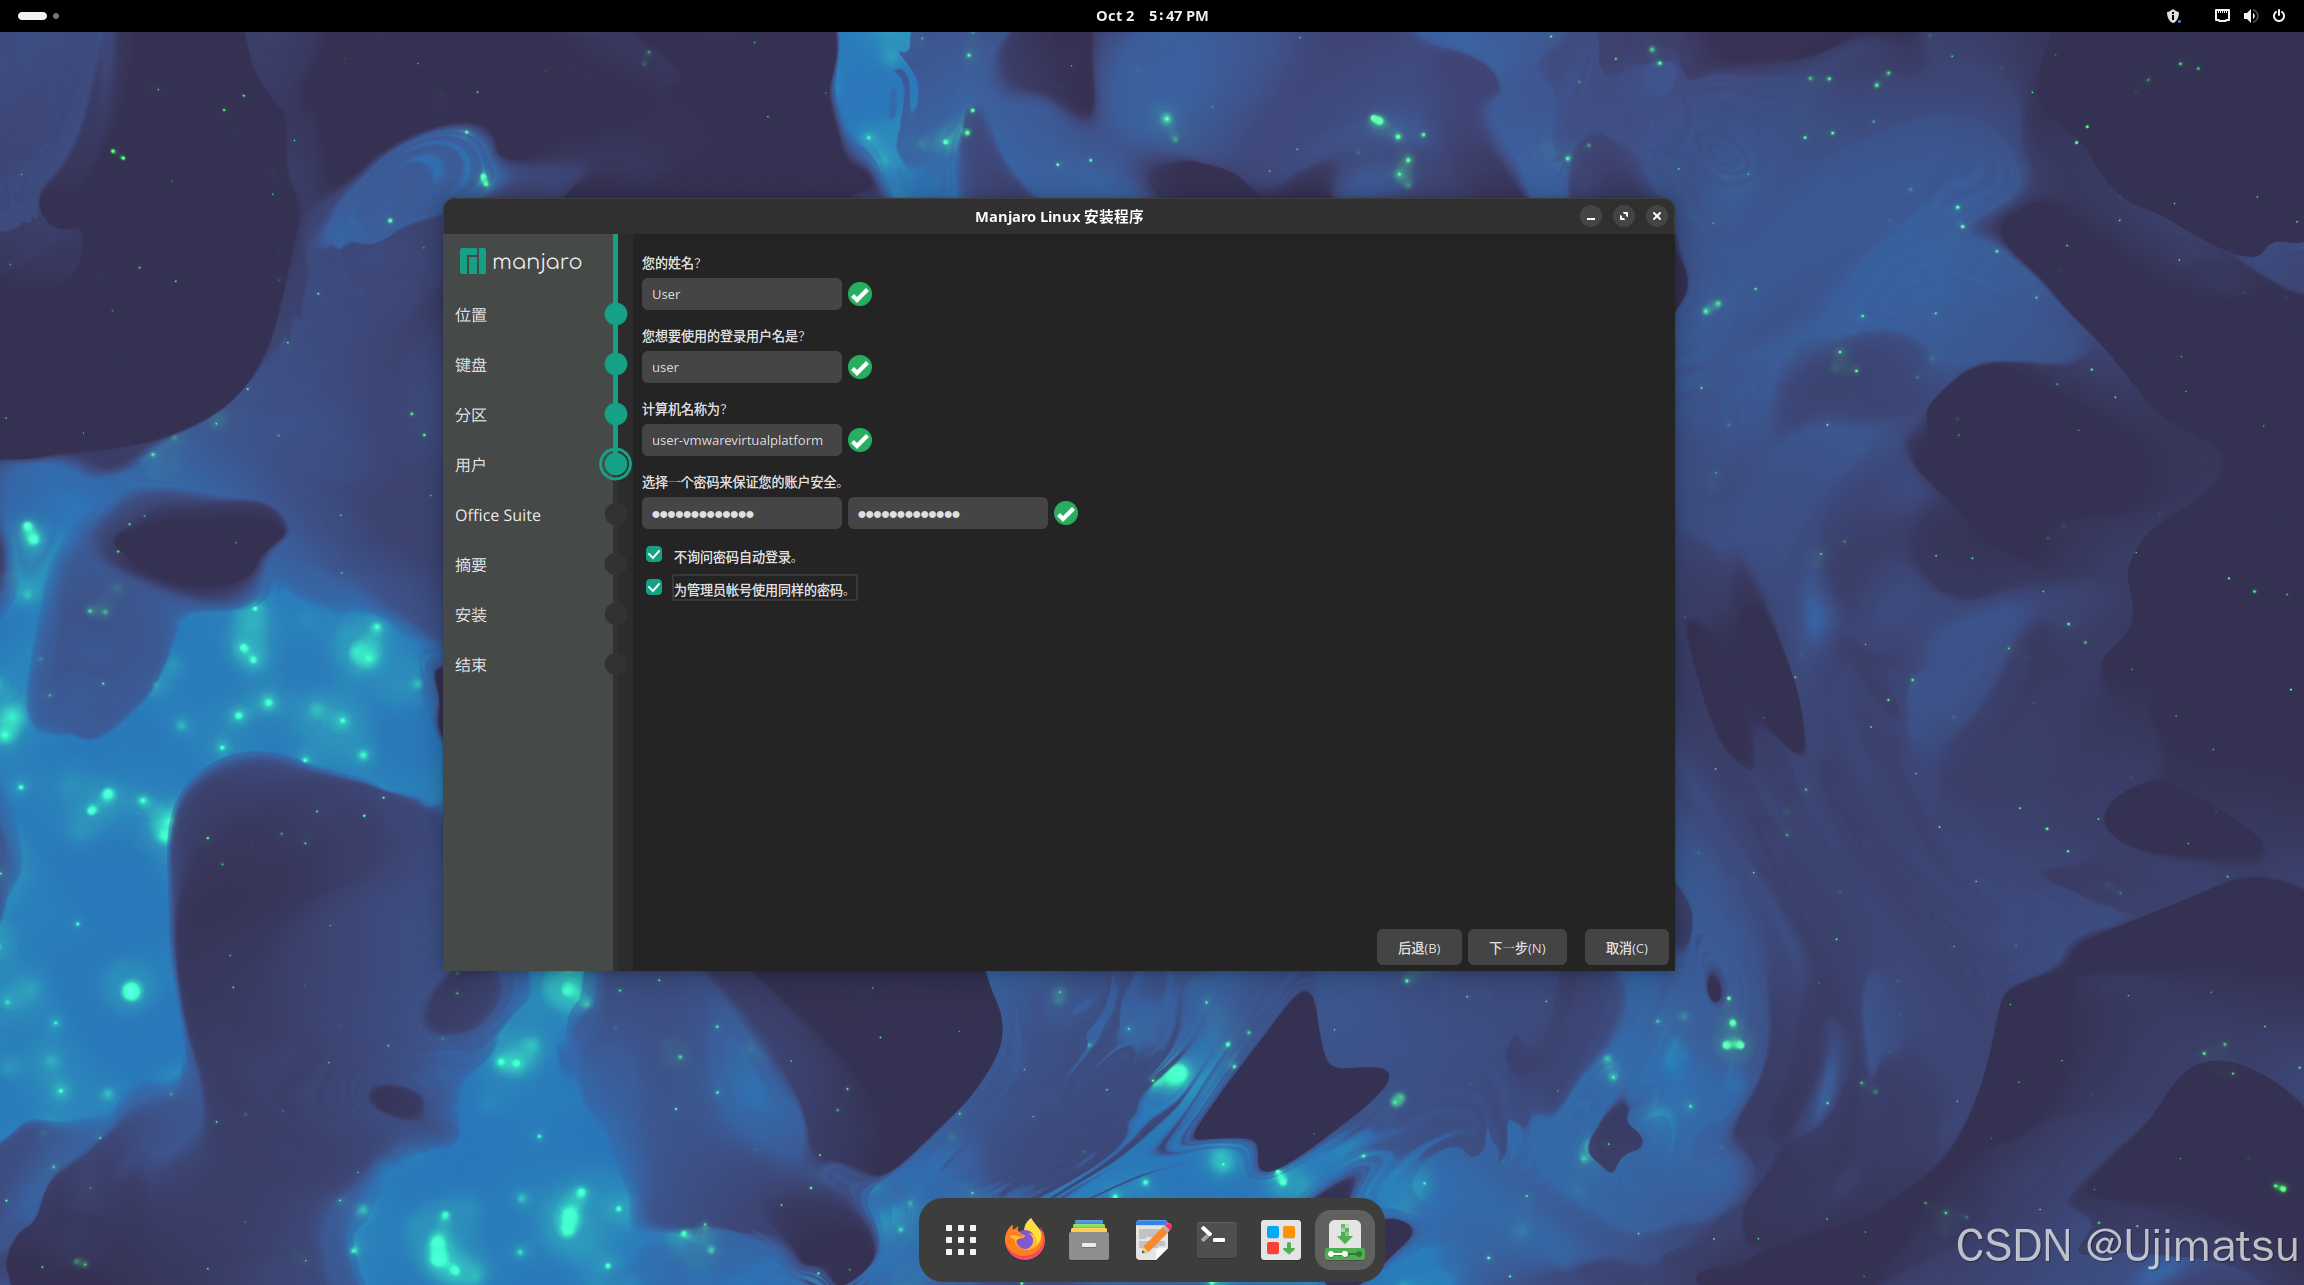Click the volume icon in the top bar
Image resolution: width=2304 pixels, height=1285 pixels.
click(x=2250, y=16)
